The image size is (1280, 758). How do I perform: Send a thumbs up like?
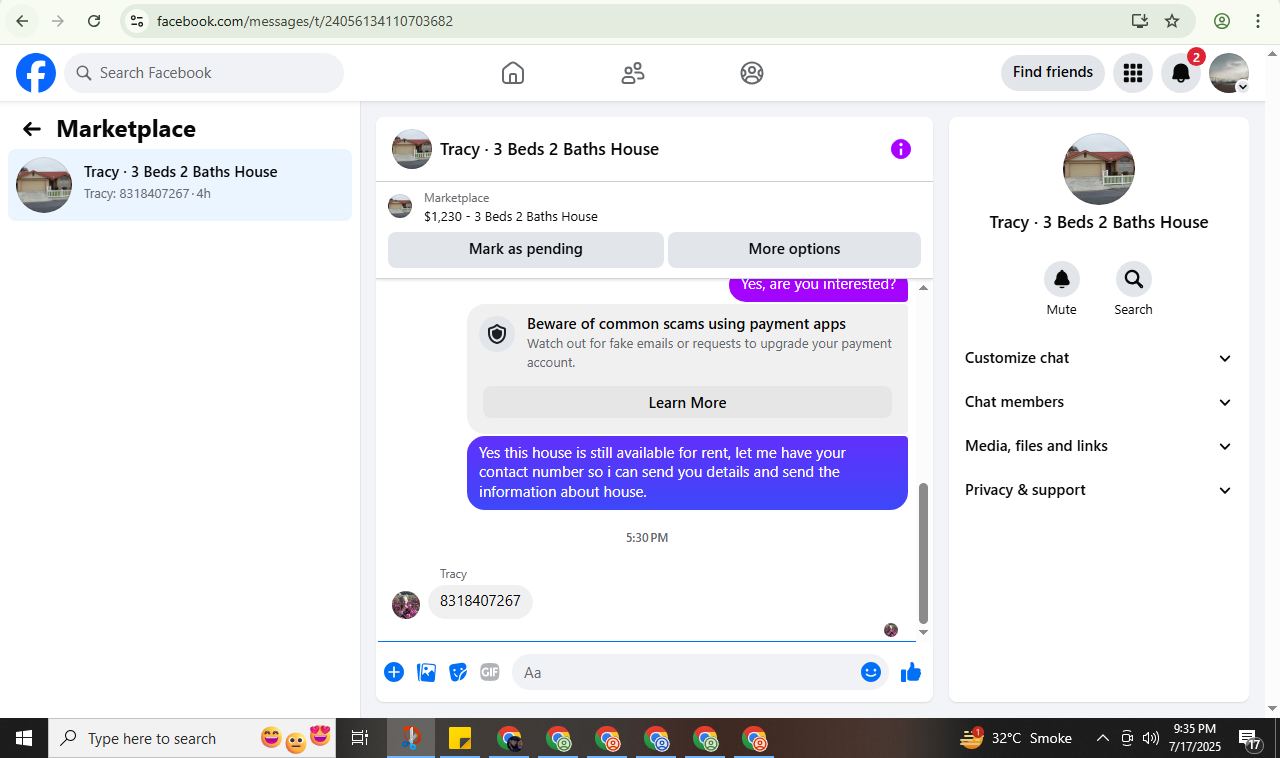(911, 672)
